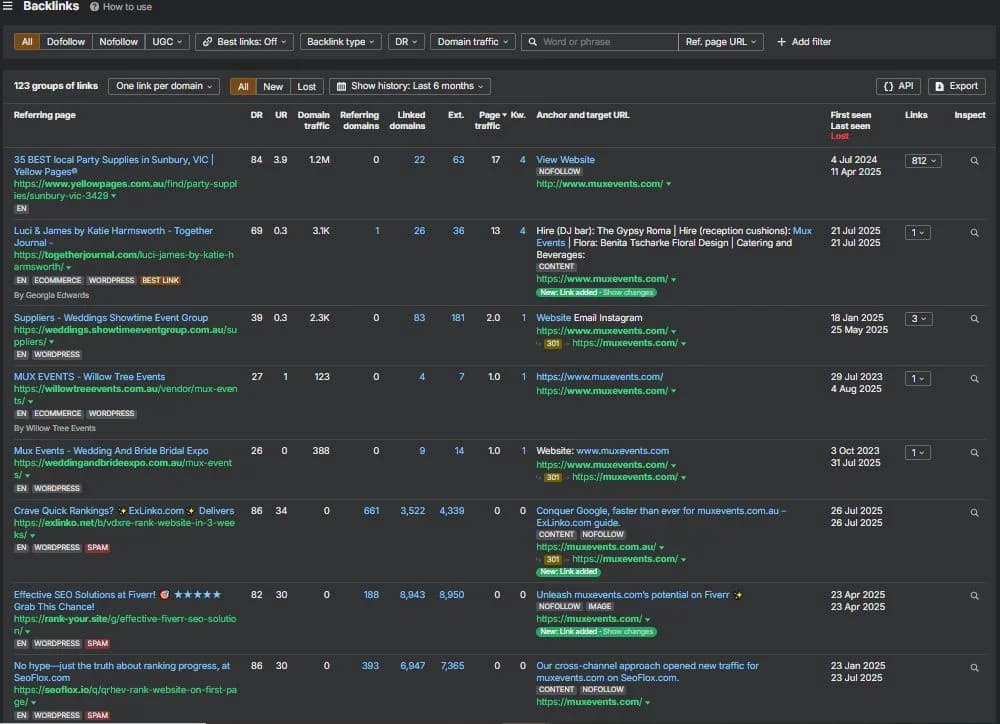This screenshot has height=724, width=1000.
Task: Click 661 referring domains in ExLinko row
Action: pos(371,510)
